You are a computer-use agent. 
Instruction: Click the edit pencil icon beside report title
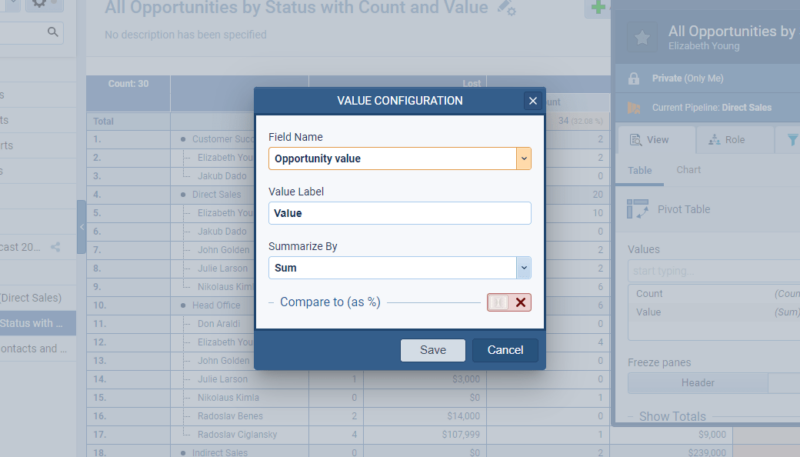coord(506,8)
